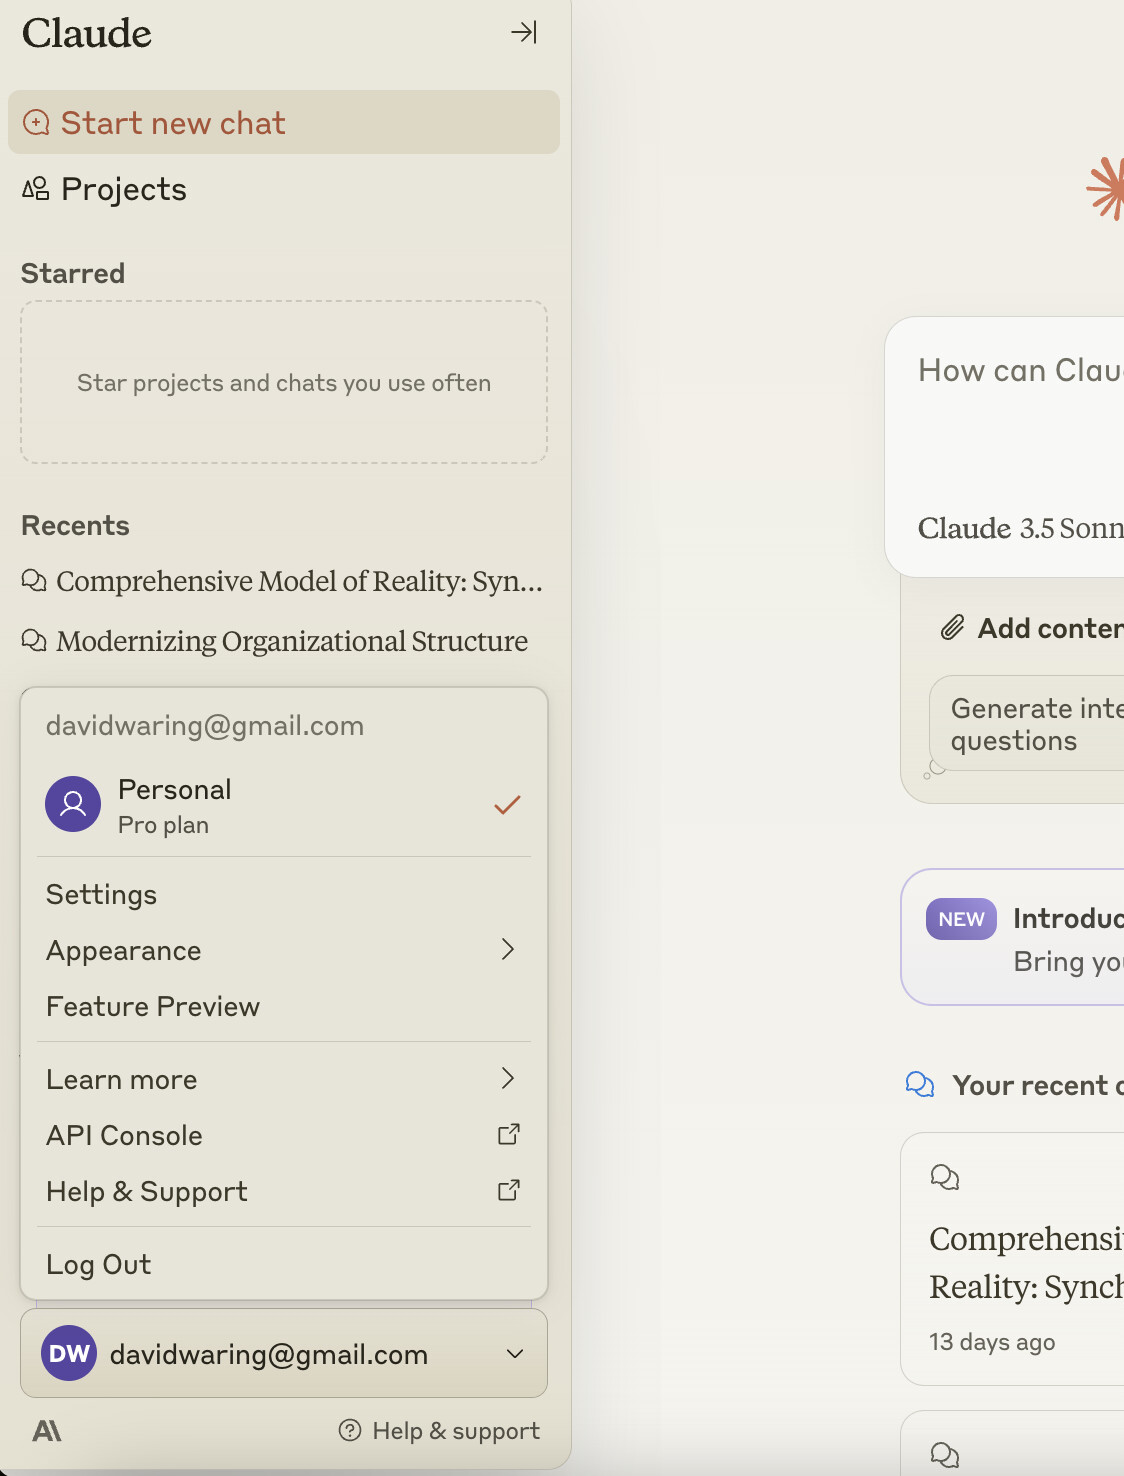This screenshot has width=1124, height=1476.
Task: Collapse the sidebar with the arrow icon
Action: pos(524,32)
